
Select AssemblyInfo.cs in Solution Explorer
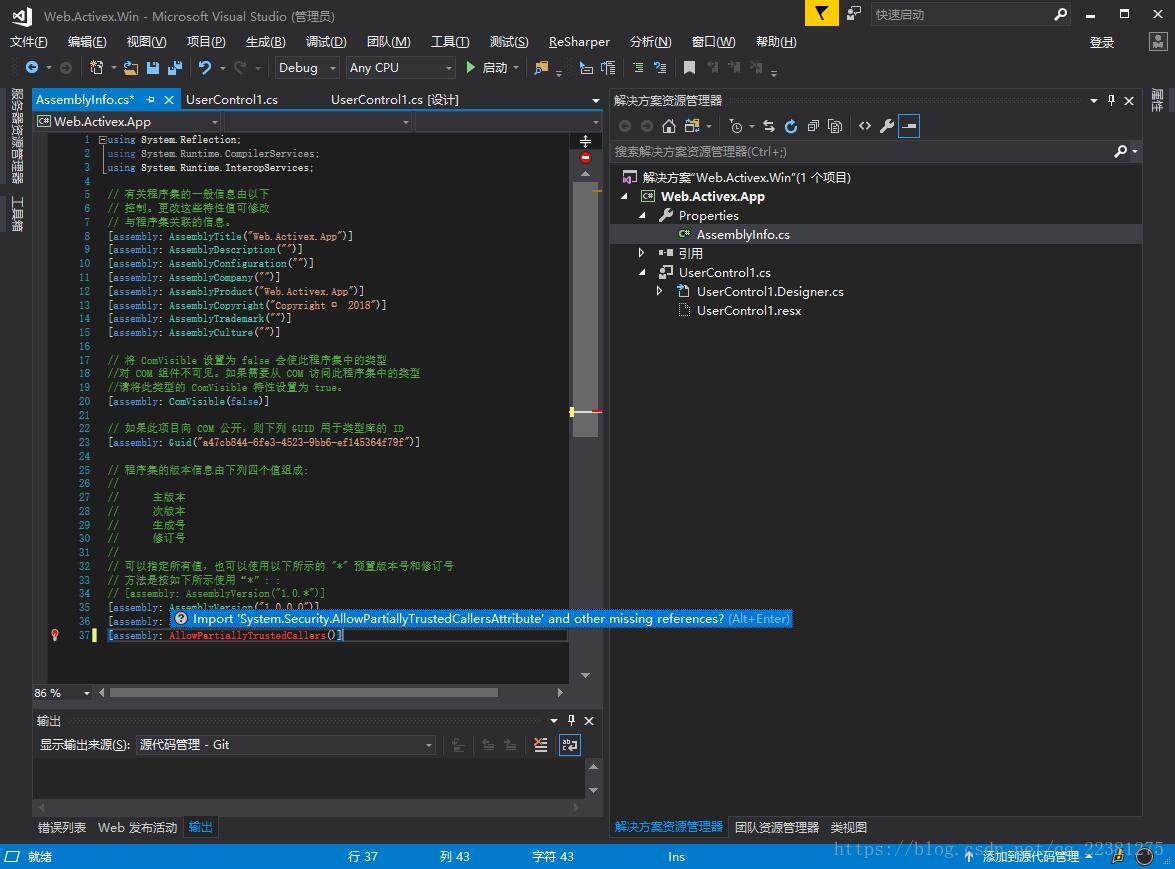743,234
